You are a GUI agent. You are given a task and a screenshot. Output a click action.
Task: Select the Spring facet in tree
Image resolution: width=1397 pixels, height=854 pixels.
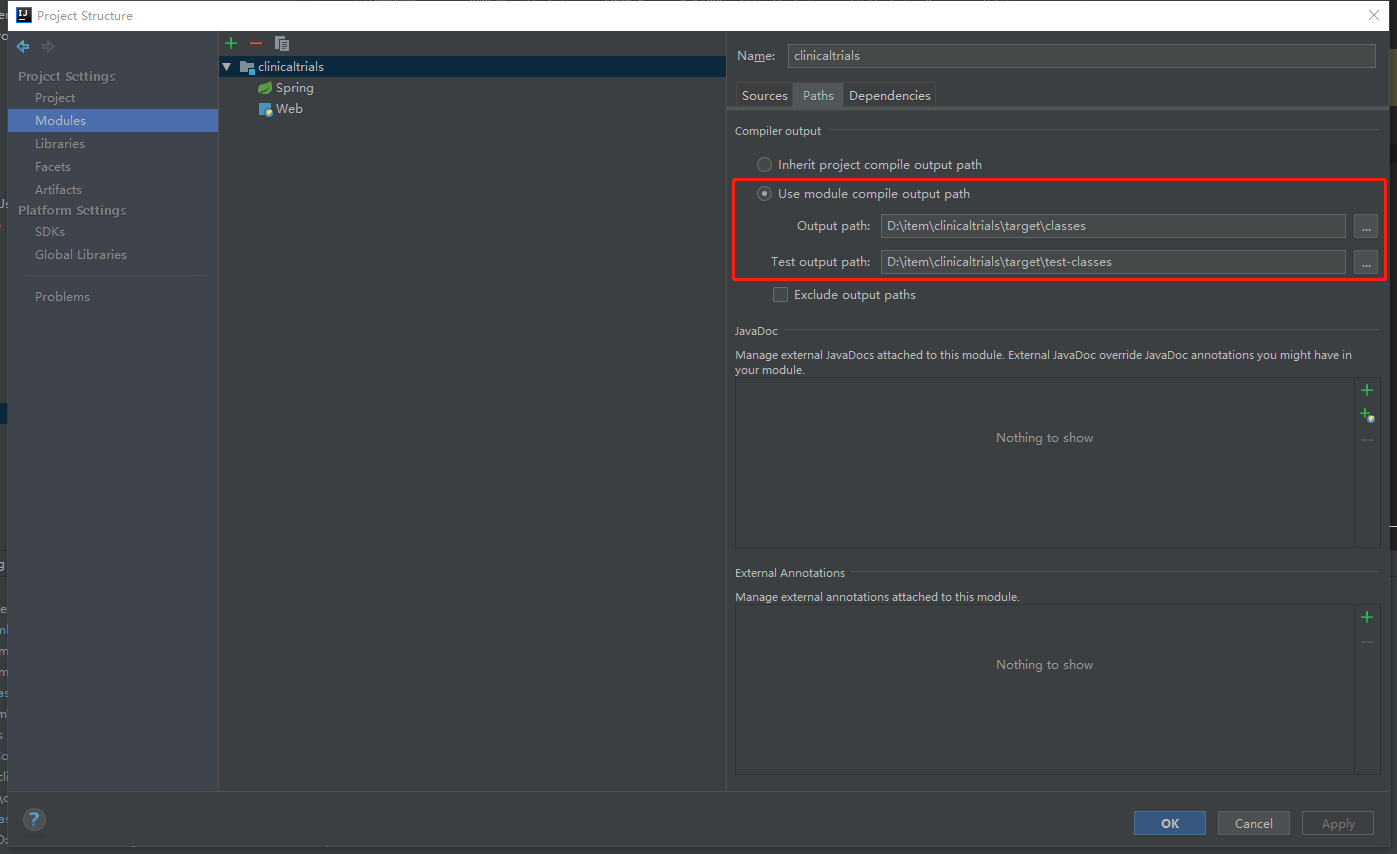tap(295, 88)
